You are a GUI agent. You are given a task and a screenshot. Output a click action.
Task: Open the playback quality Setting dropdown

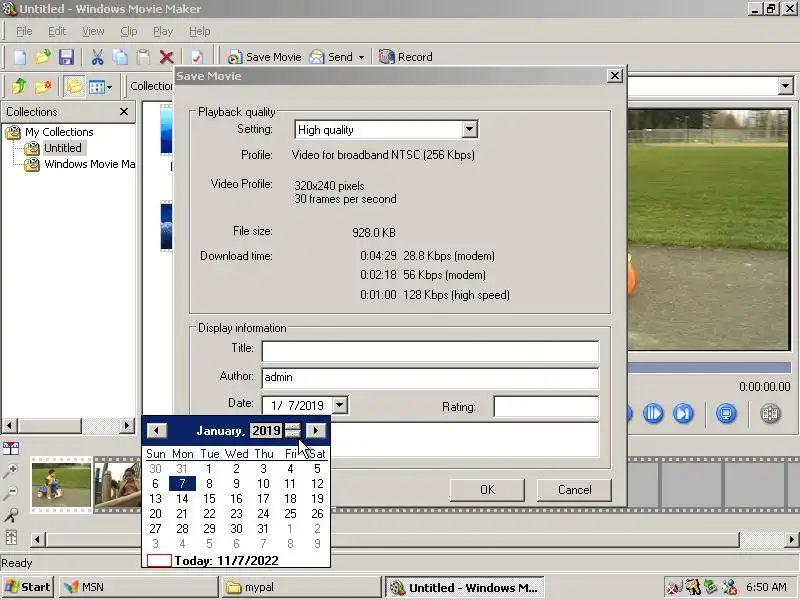click(469, 130)
